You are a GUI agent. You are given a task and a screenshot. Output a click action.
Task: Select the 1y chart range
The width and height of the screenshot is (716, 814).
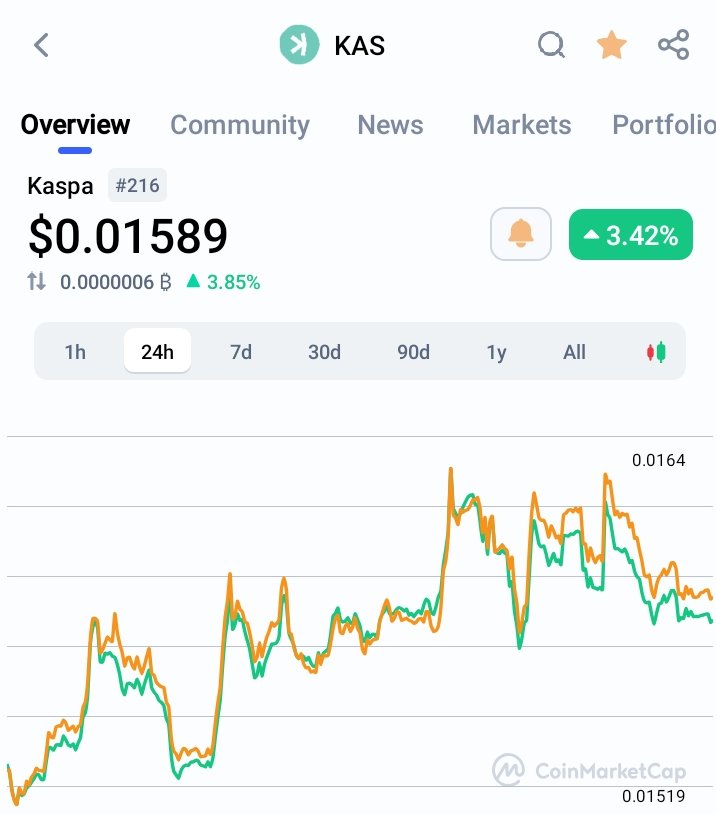click(x=496, y=352)
